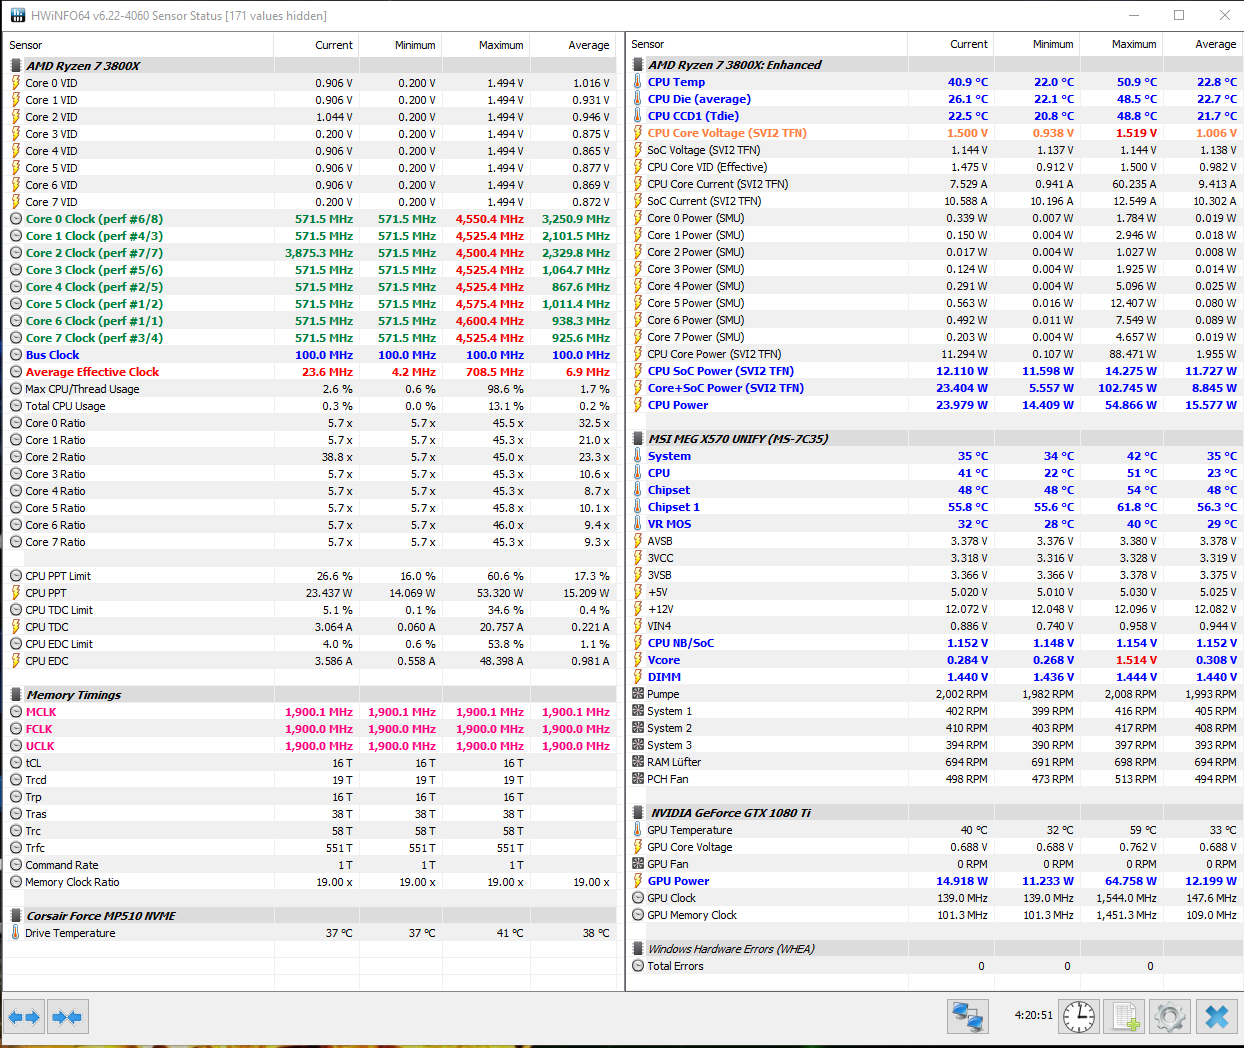Click the right pane Sensor column header
1244x1048 pixels.
tap(767, 44)
